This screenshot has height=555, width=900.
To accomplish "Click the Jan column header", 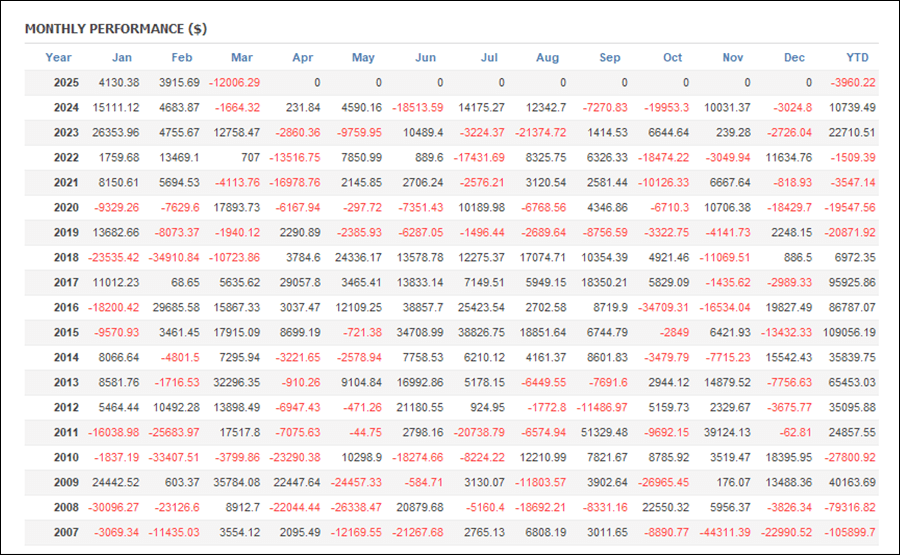I will pyautogui.click(x=122, y=57).
